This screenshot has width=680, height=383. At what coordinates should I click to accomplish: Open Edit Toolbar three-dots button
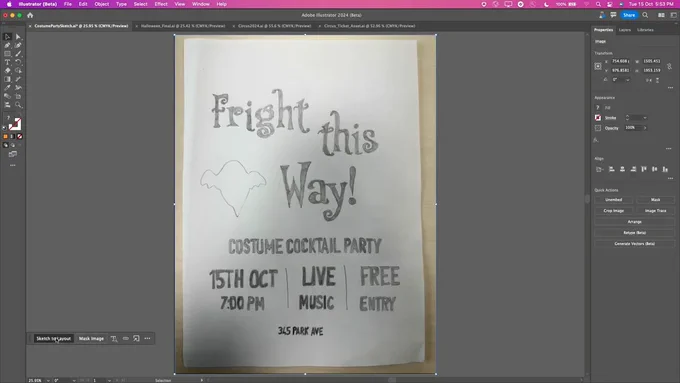(13, 165)
